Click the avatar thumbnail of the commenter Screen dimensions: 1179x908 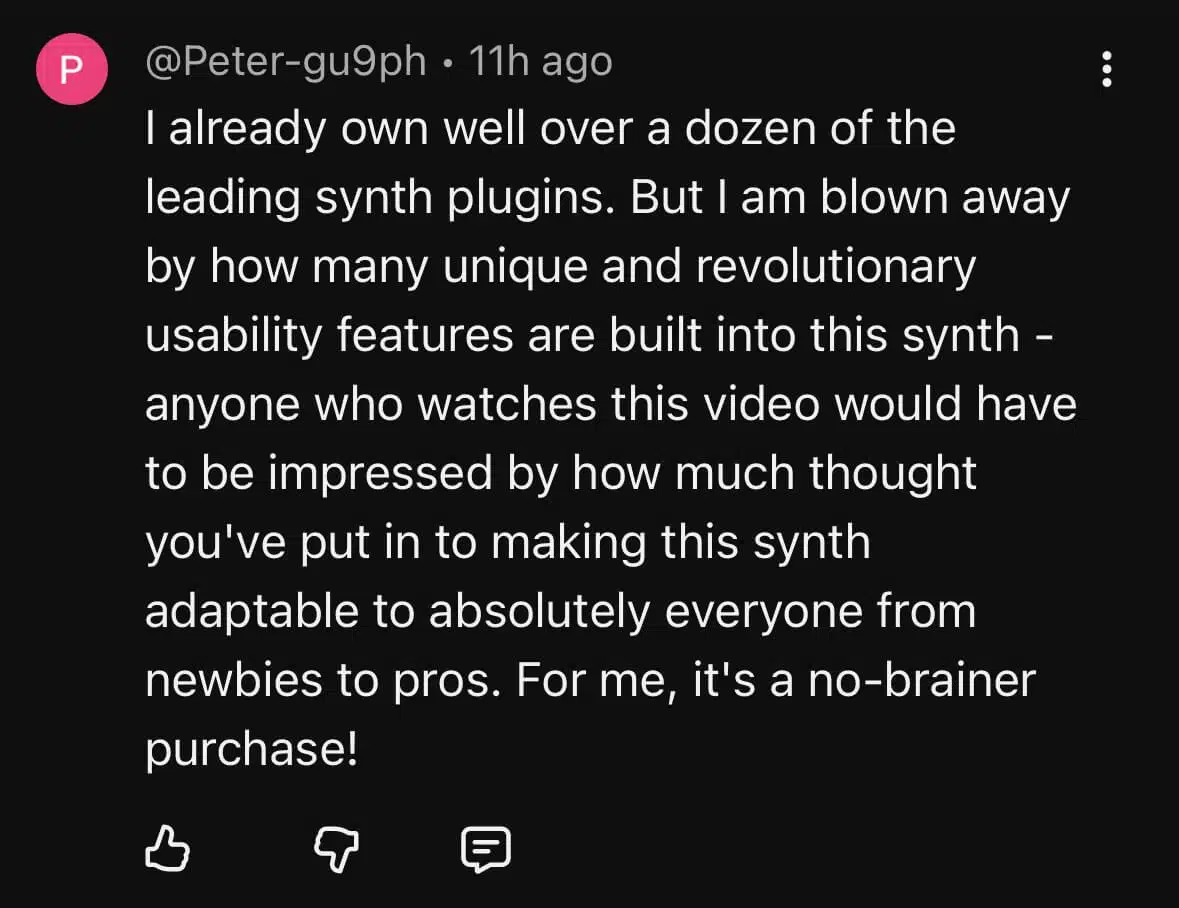click(71, 68)
